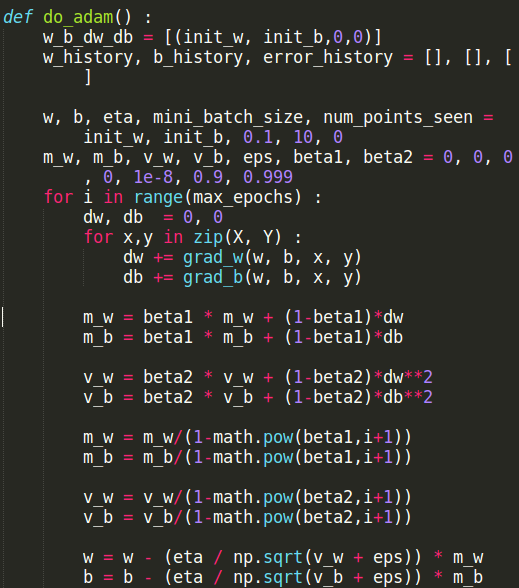Place cursor on the def keyword
The image size is (519, 588).
[x=18, y=17]
